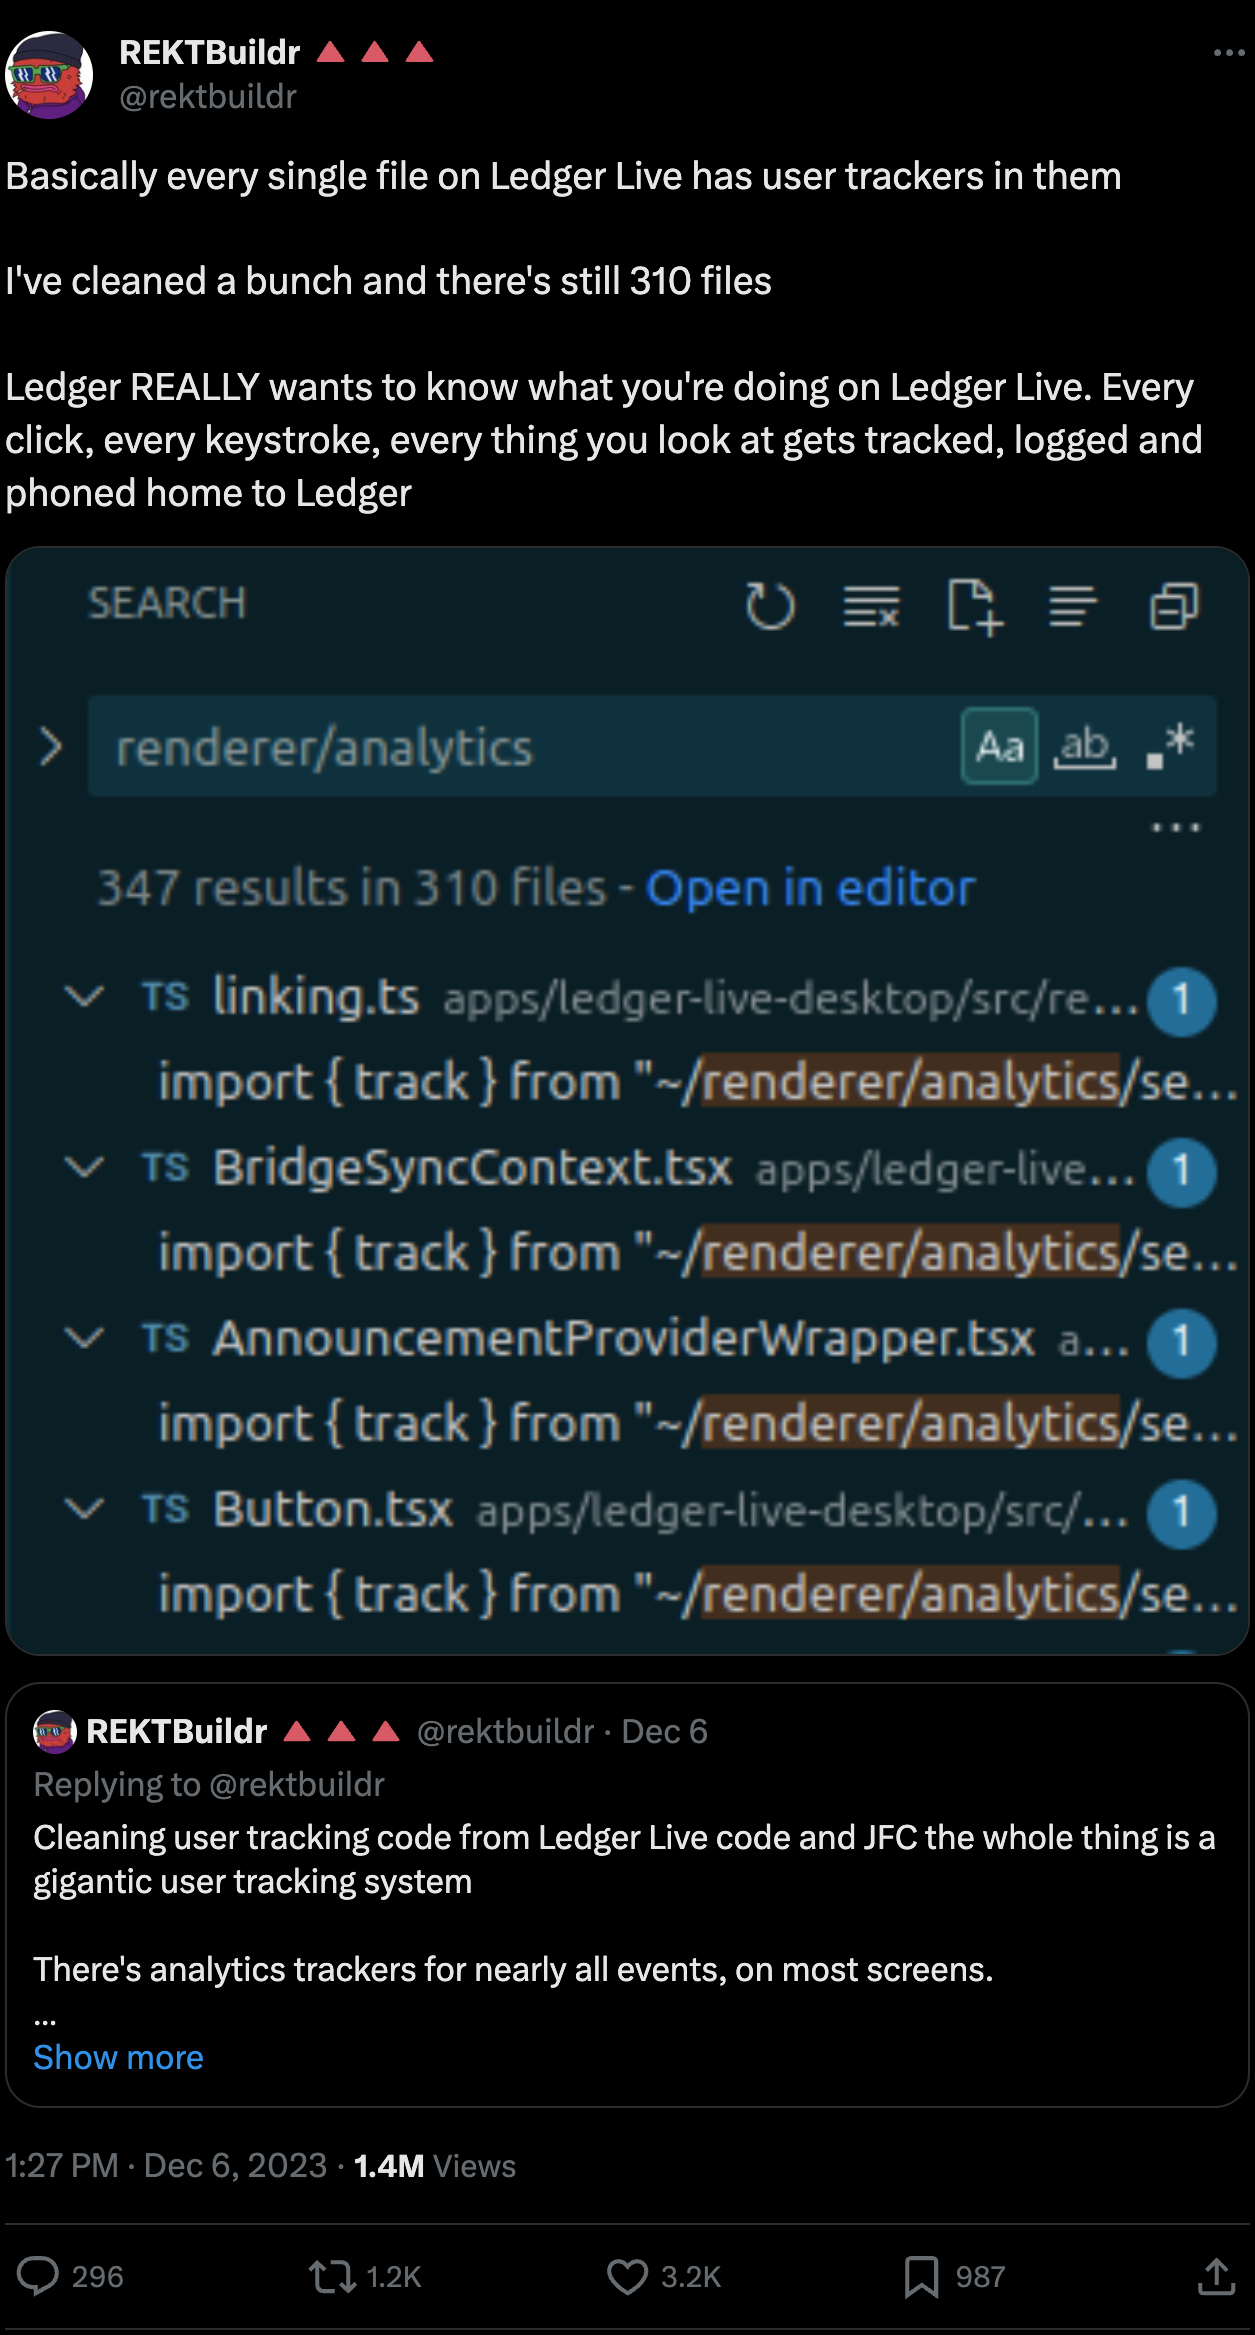Click the 'Open in editor' link
1255x2335 pixels.
click(x=810, y=888)
